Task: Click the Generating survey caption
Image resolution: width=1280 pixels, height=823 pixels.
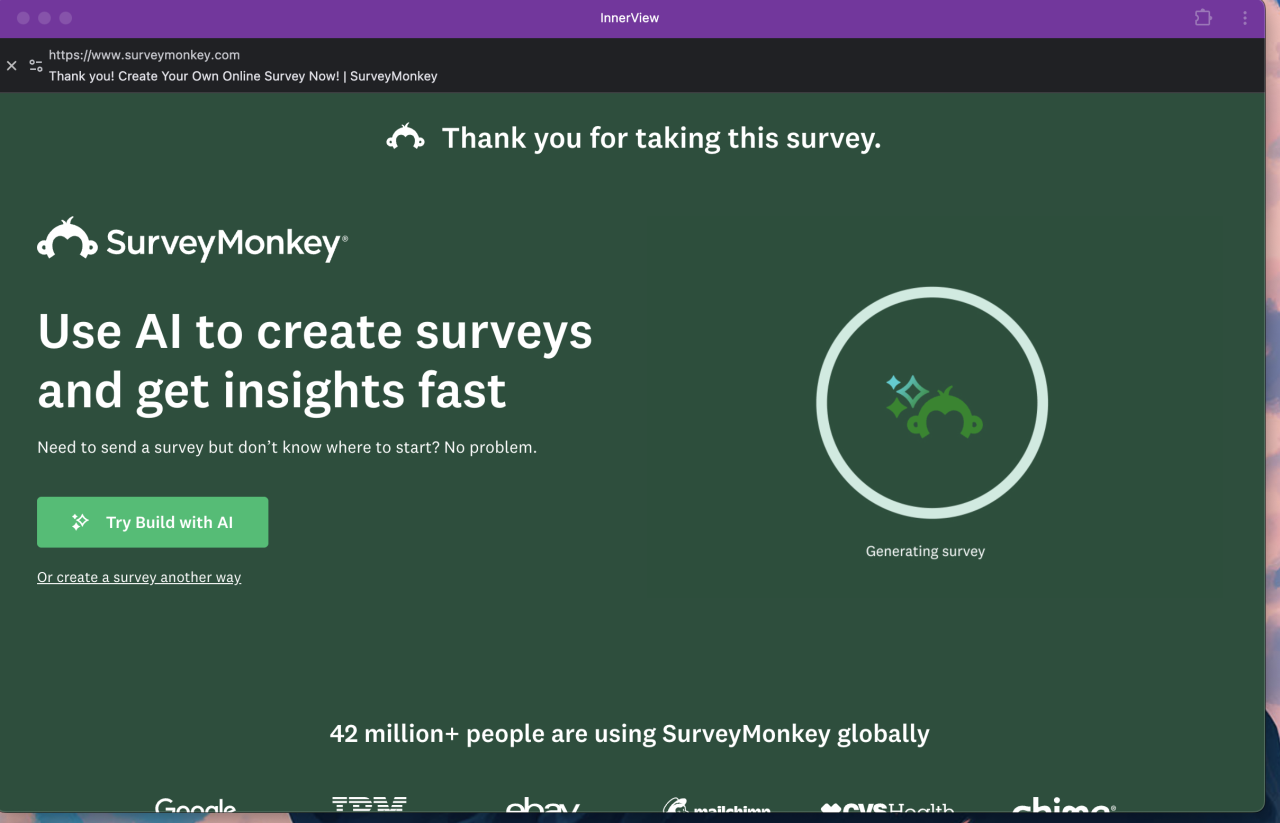Action: click(925, 551)
